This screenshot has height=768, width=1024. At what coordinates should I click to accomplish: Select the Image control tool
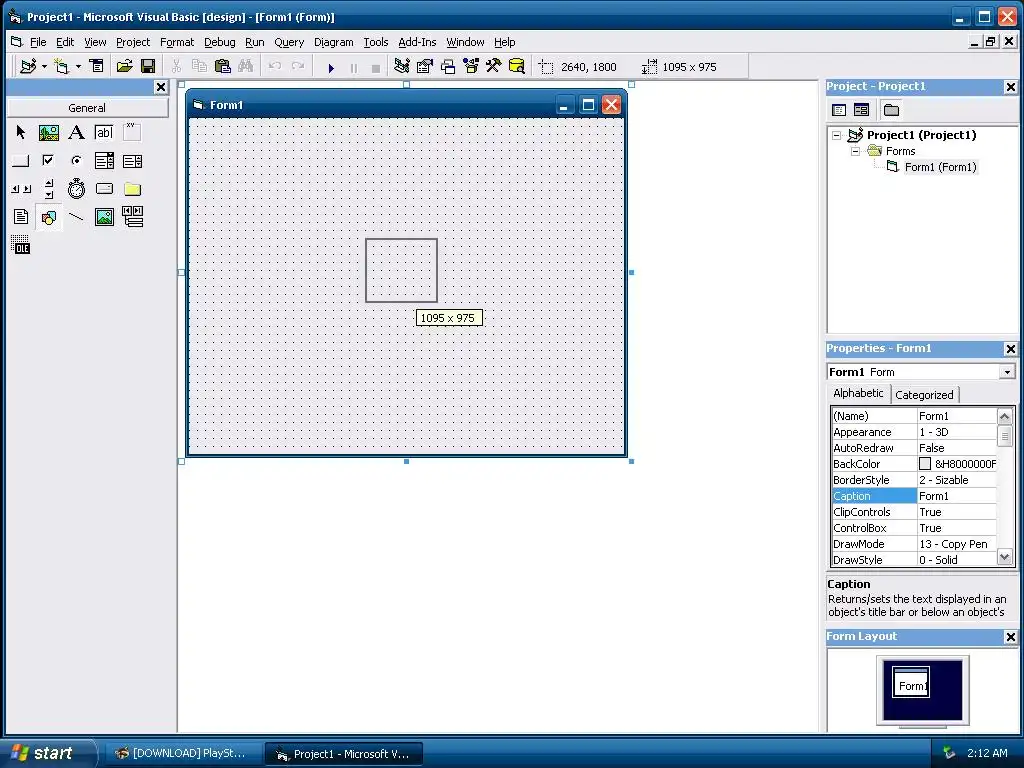(104, 217)
